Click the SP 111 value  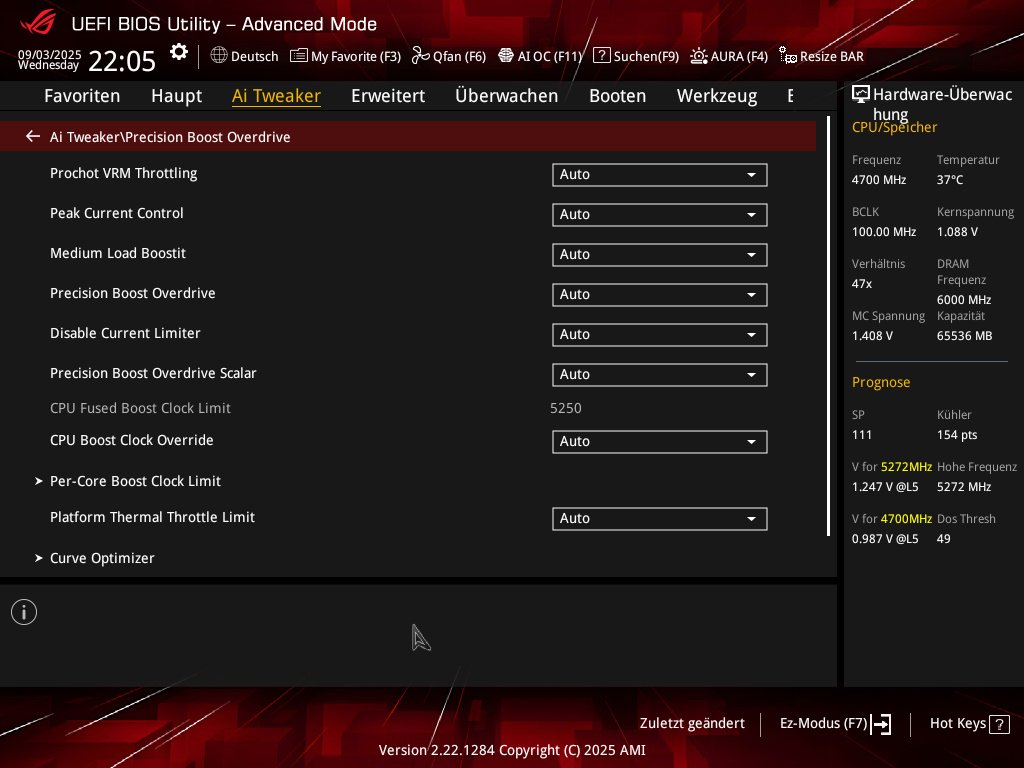861,435
